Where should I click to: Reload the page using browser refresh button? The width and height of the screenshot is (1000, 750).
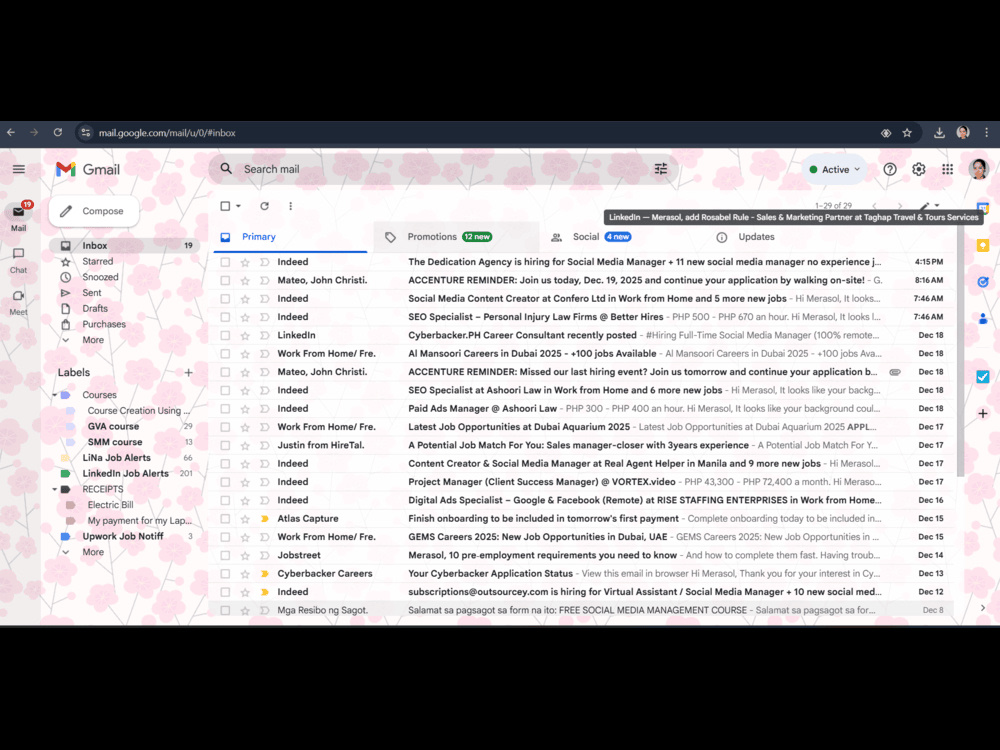(57, 133)
